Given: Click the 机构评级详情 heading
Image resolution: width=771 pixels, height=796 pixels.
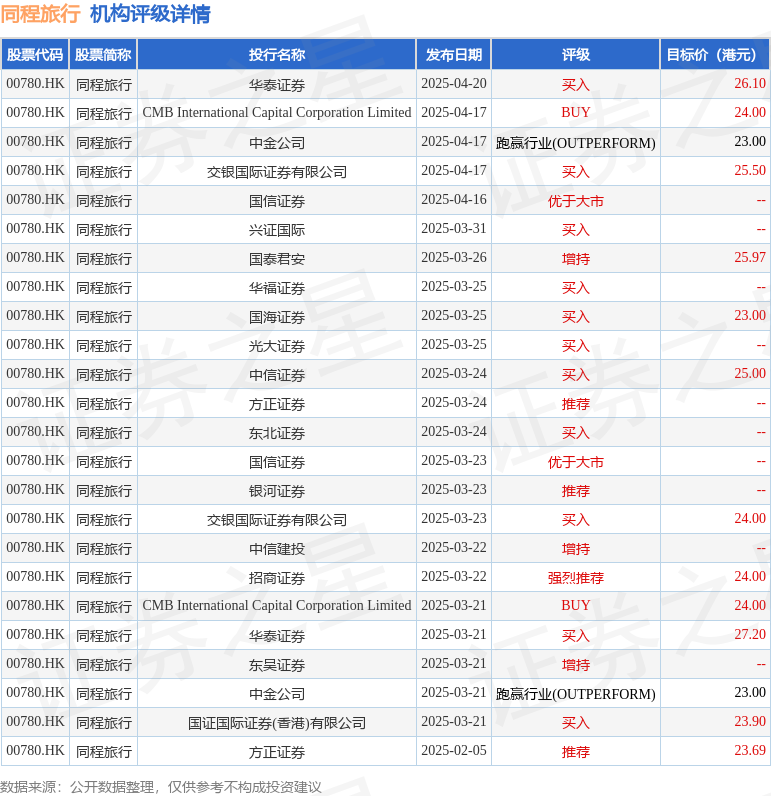Looking at the screenshot, I should 150,14.
